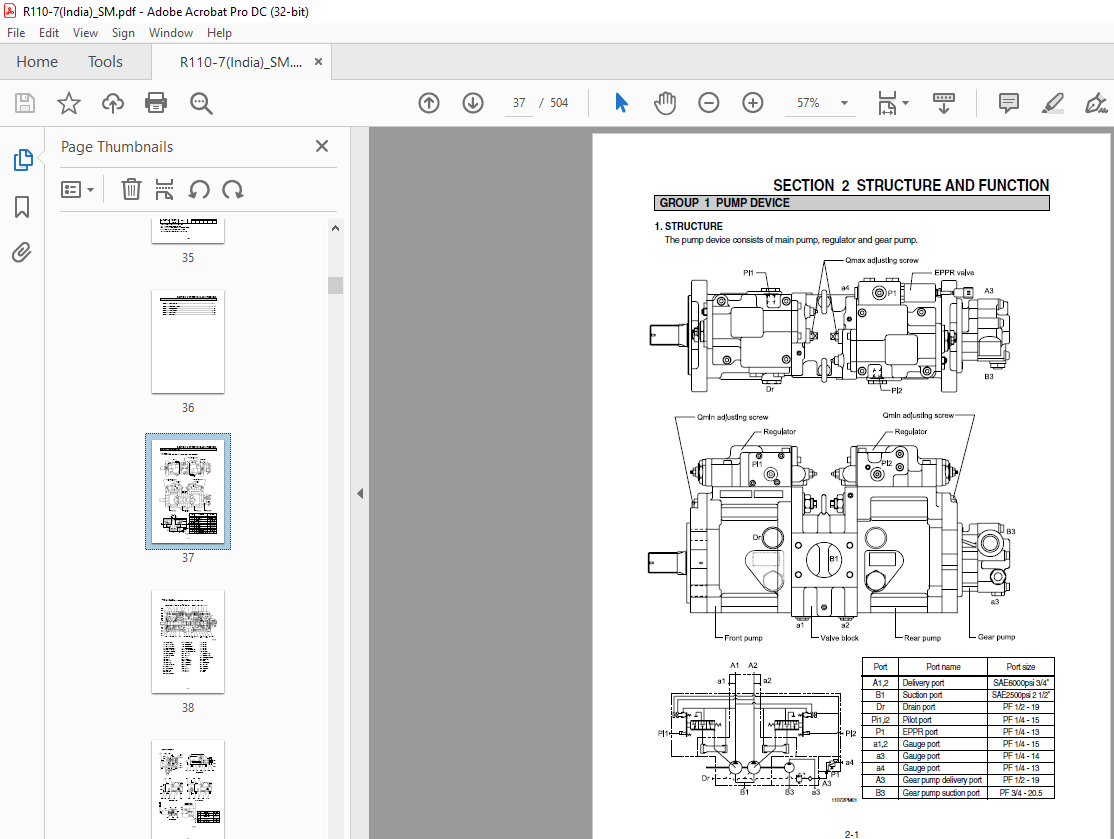Open the zoom level 57% dropdown
The image size is (1114, 839).
(845, 103)
